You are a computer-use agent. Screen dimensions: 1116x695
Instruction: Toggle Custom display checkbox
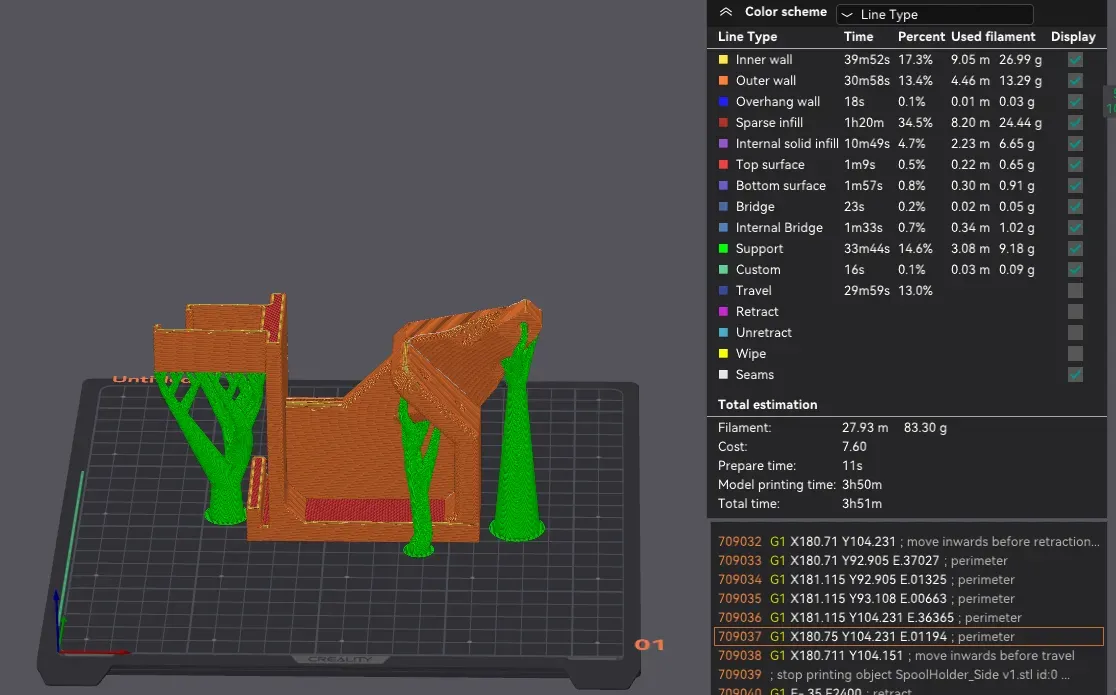tap(1075, 270)
